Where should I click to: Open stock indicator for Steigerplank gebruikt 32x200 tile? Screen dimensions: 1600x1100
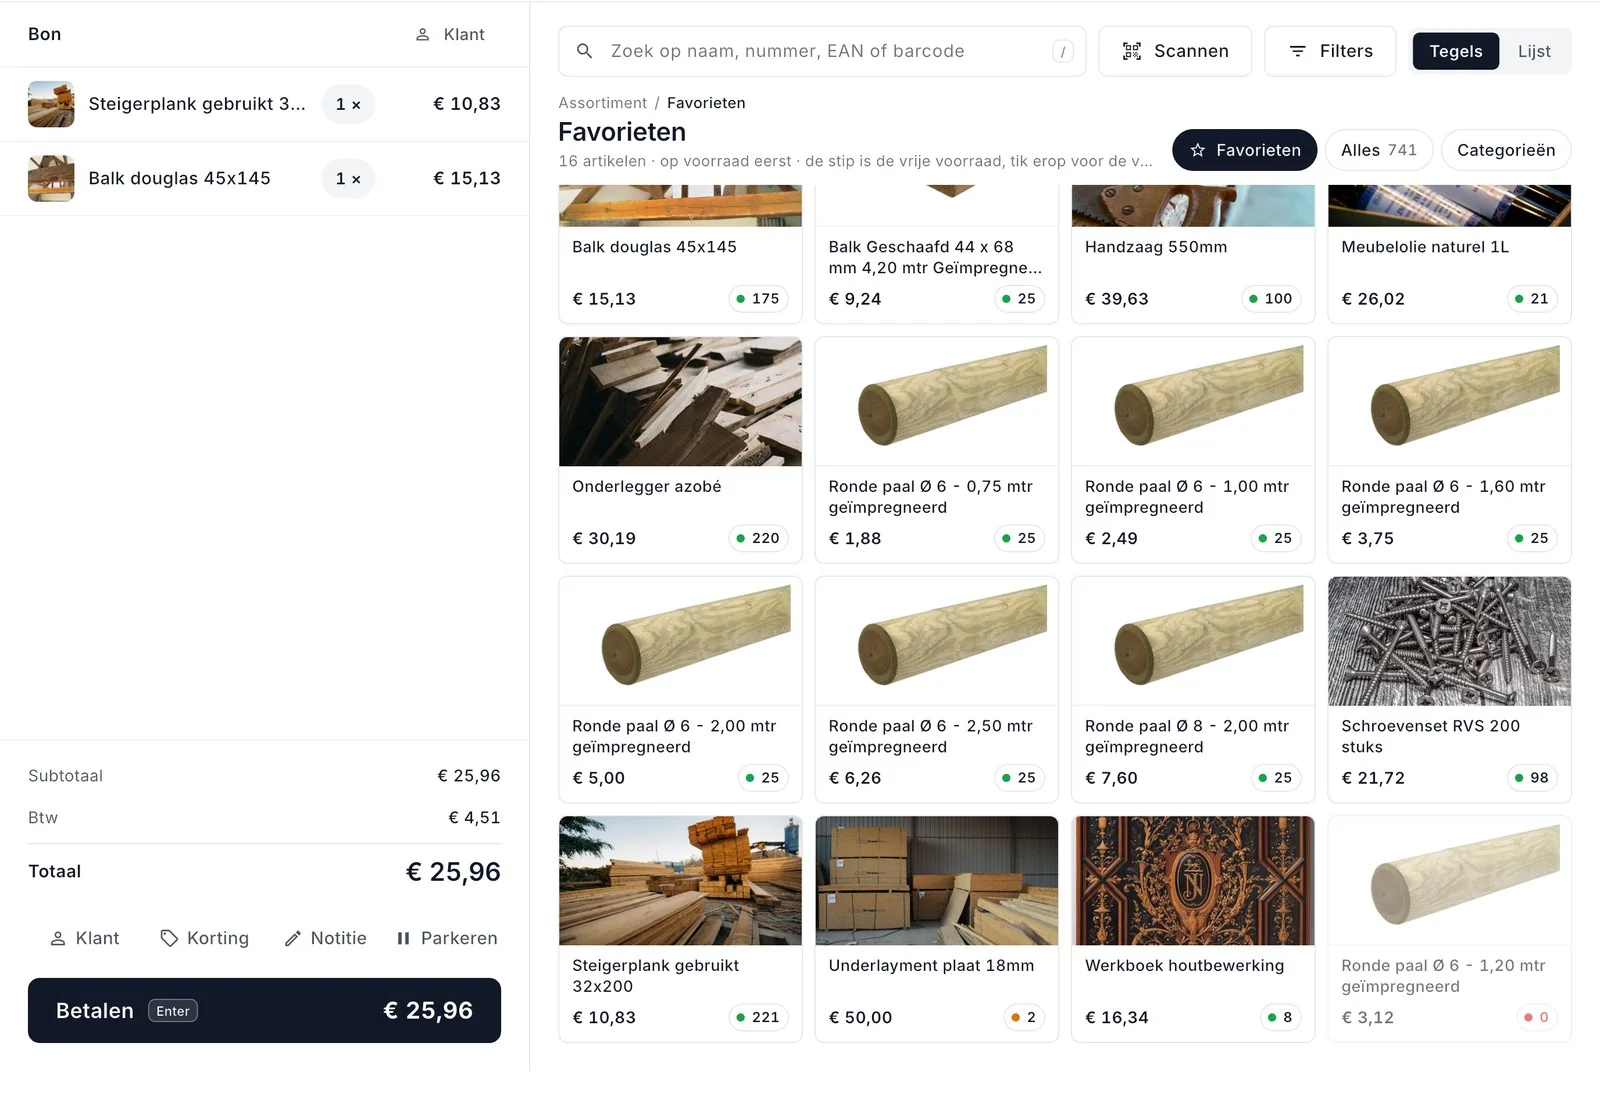(x=758, y=1017)
